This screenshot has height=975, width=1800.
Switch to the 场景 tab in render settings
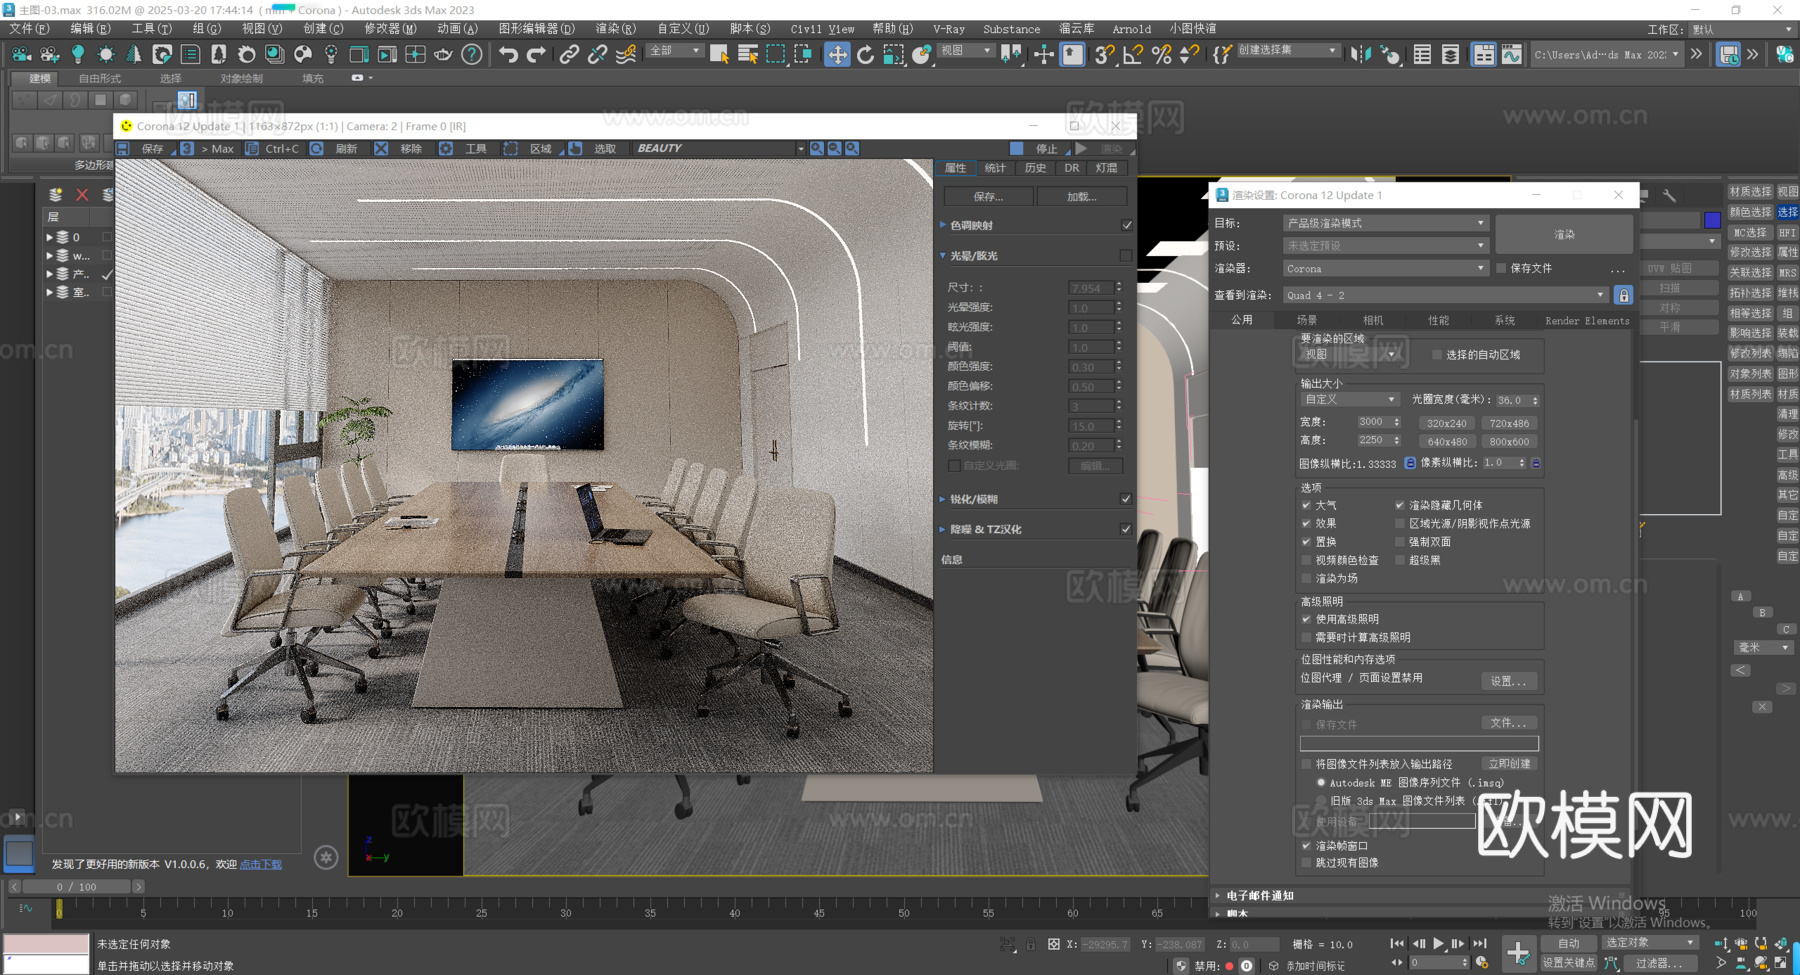click(1307, 320)
